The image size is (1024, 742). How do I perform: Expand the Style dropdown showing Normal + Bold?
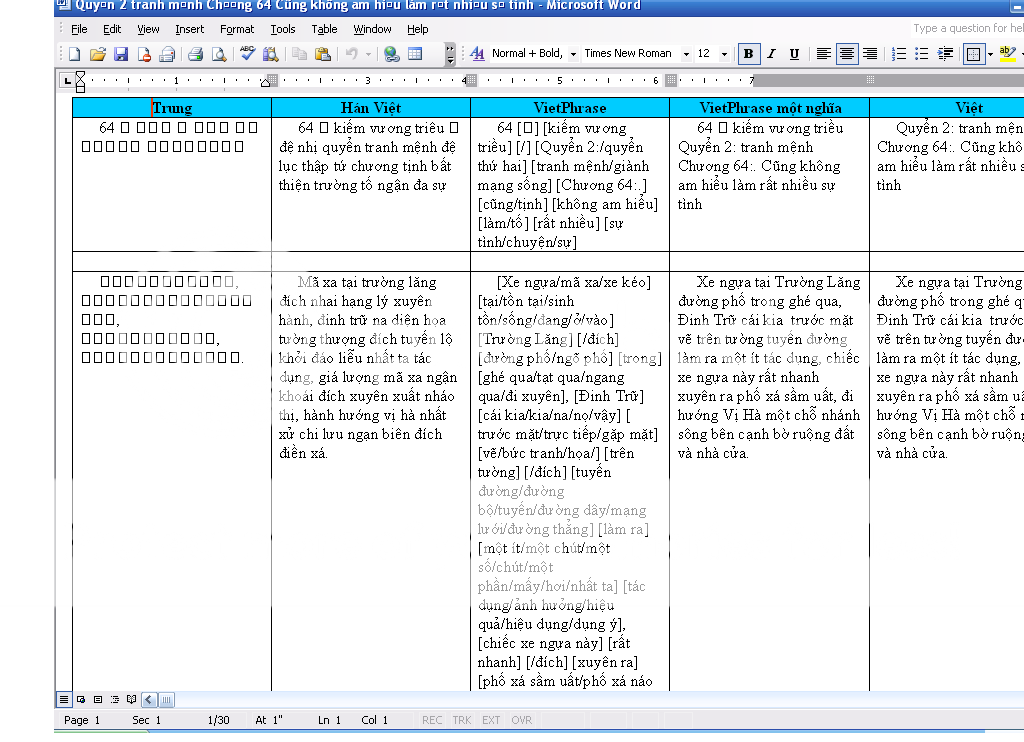pos(573,54)
